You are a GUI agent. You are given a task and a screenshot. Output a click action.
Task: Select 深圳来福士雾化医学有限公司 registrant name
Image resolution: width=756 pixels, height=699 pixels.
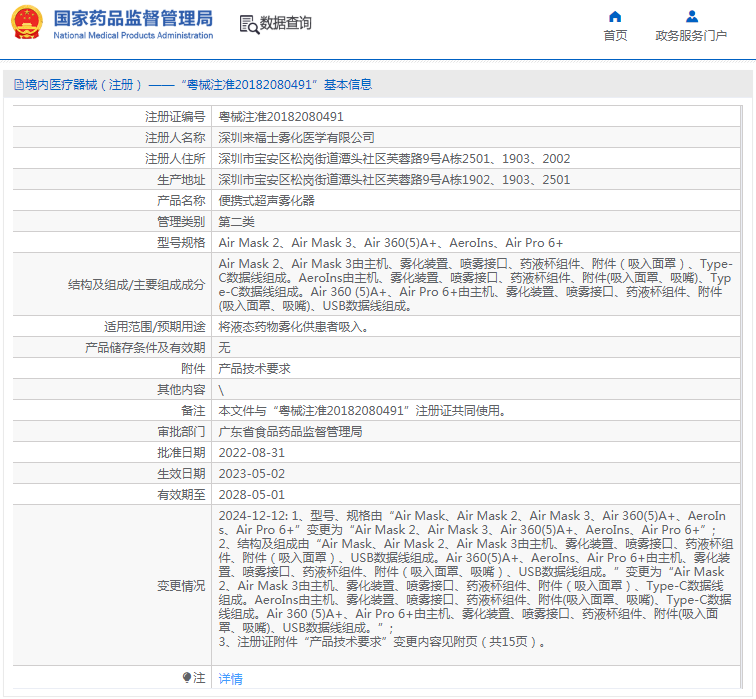pyautogui.click(x=297, y=138)
